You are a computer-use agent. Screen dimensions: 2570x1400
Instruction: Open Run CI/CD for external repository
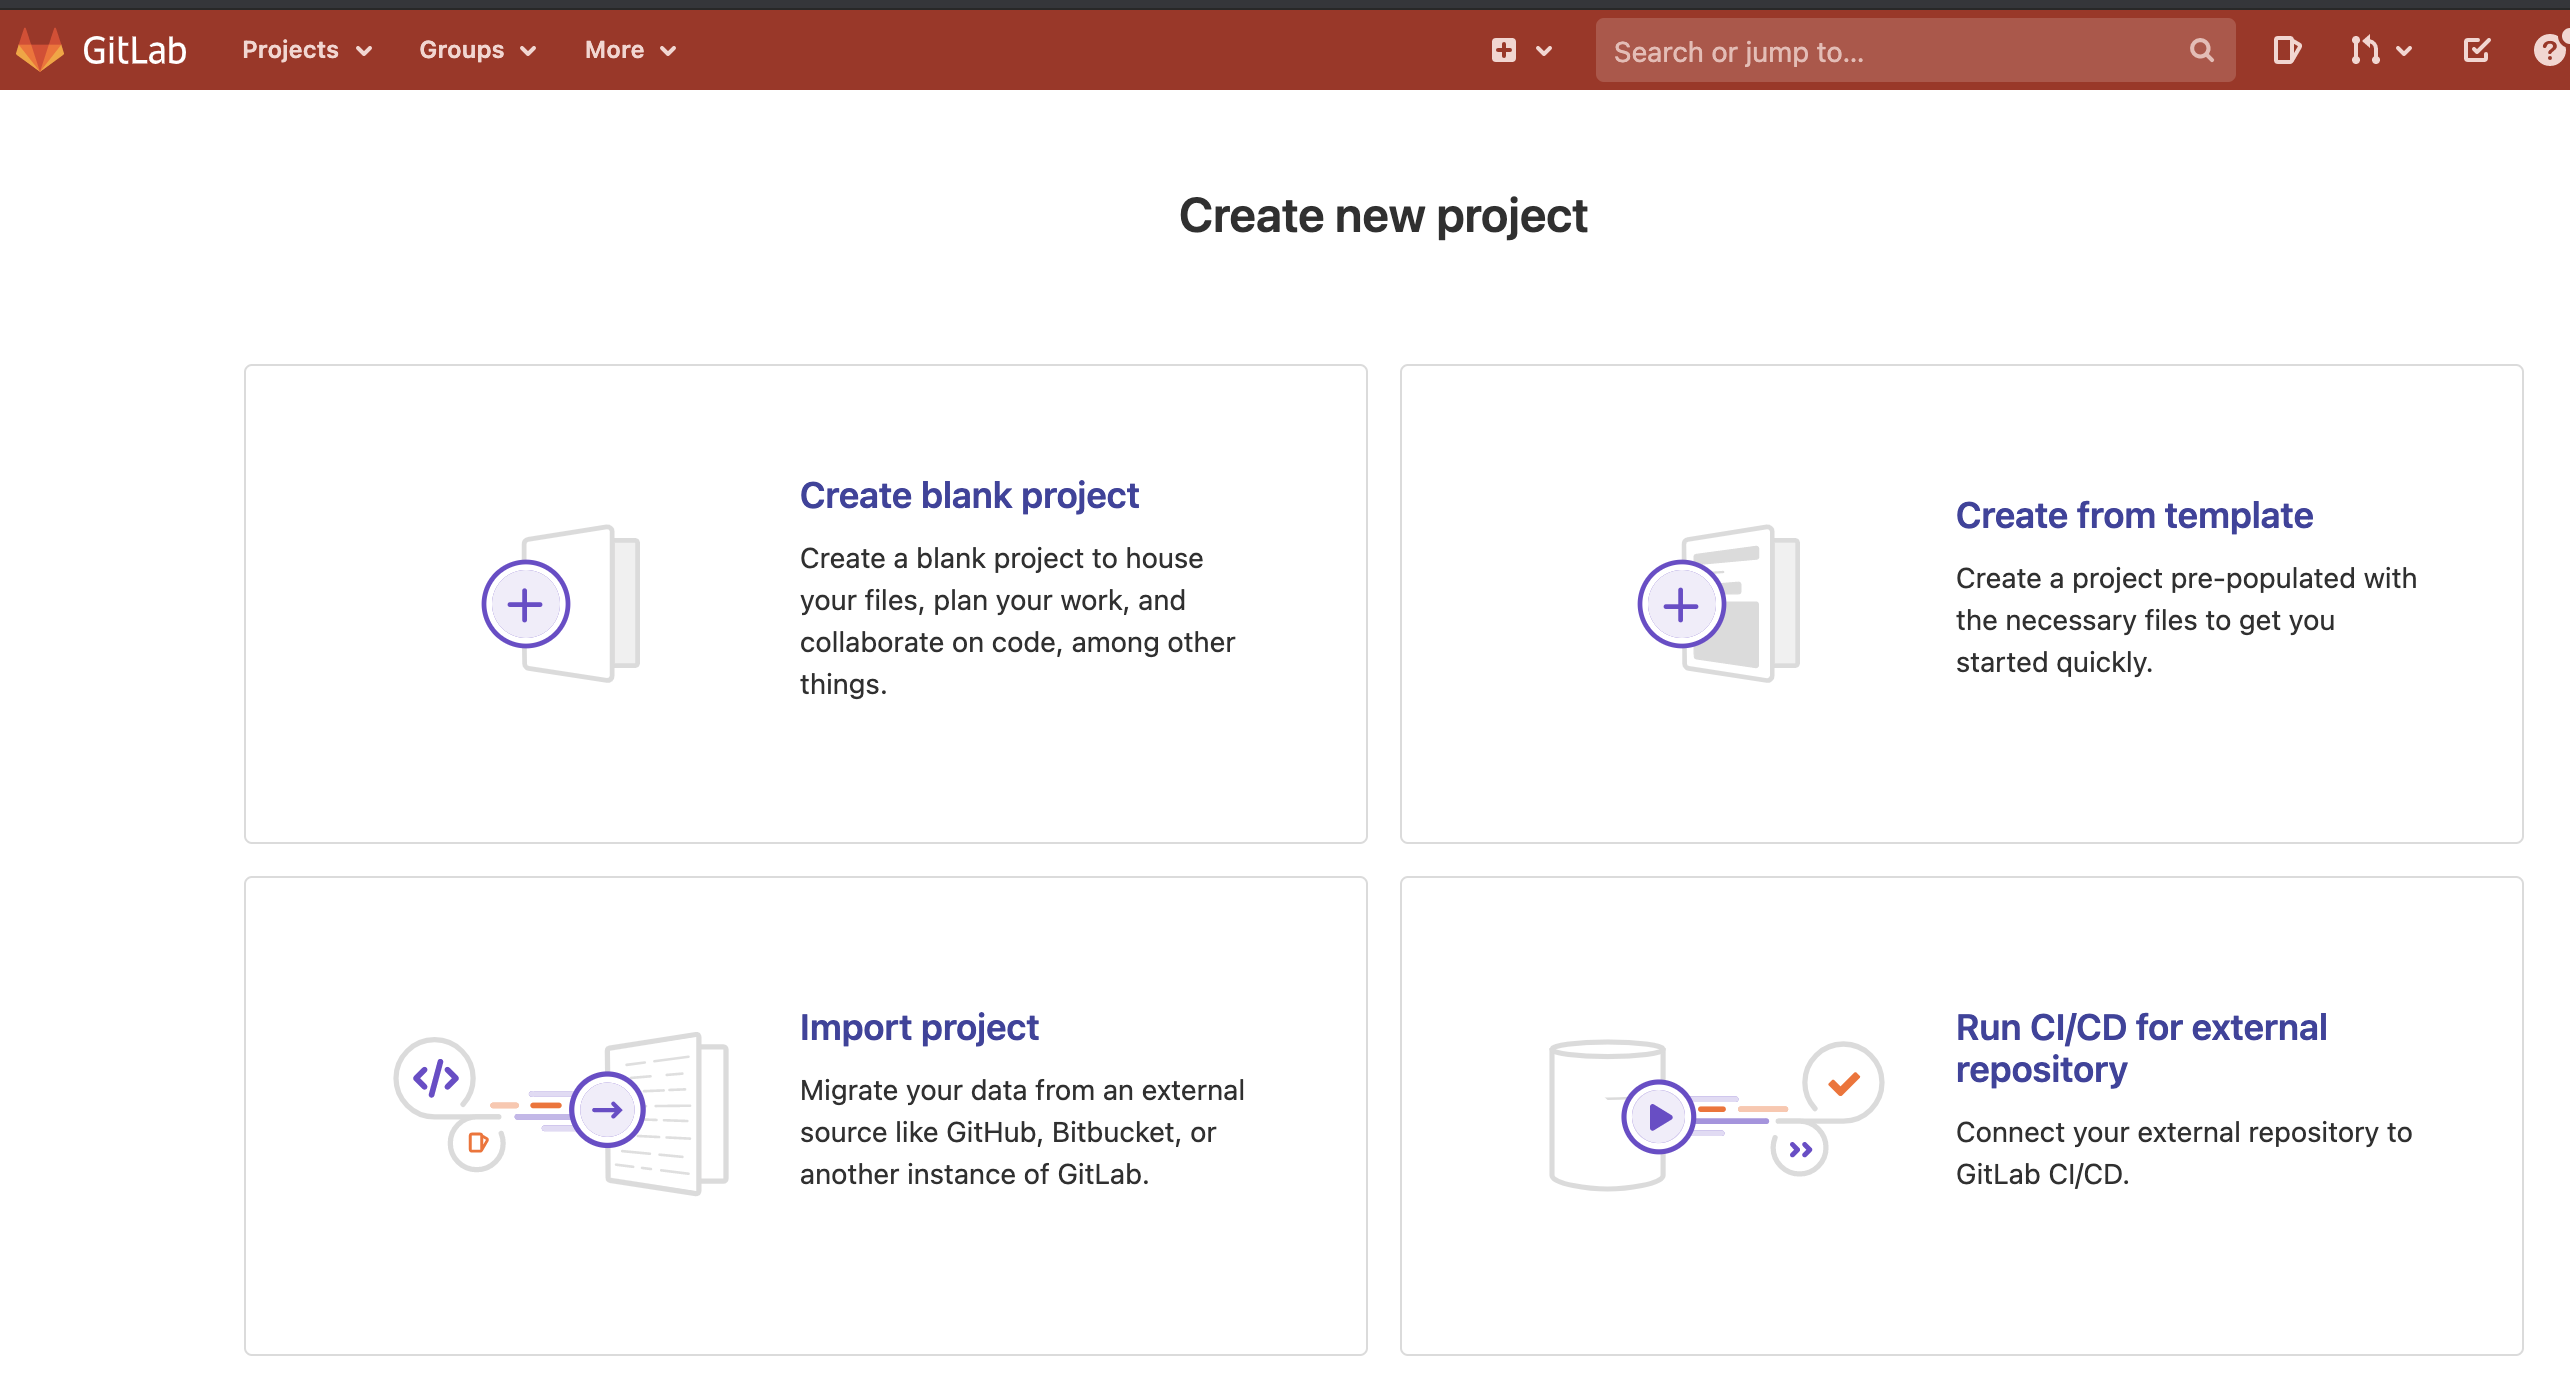point(2140,1048)
